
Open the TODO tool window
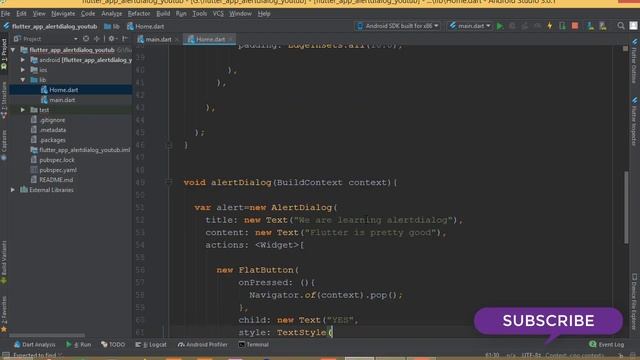(x=113, y=344)
